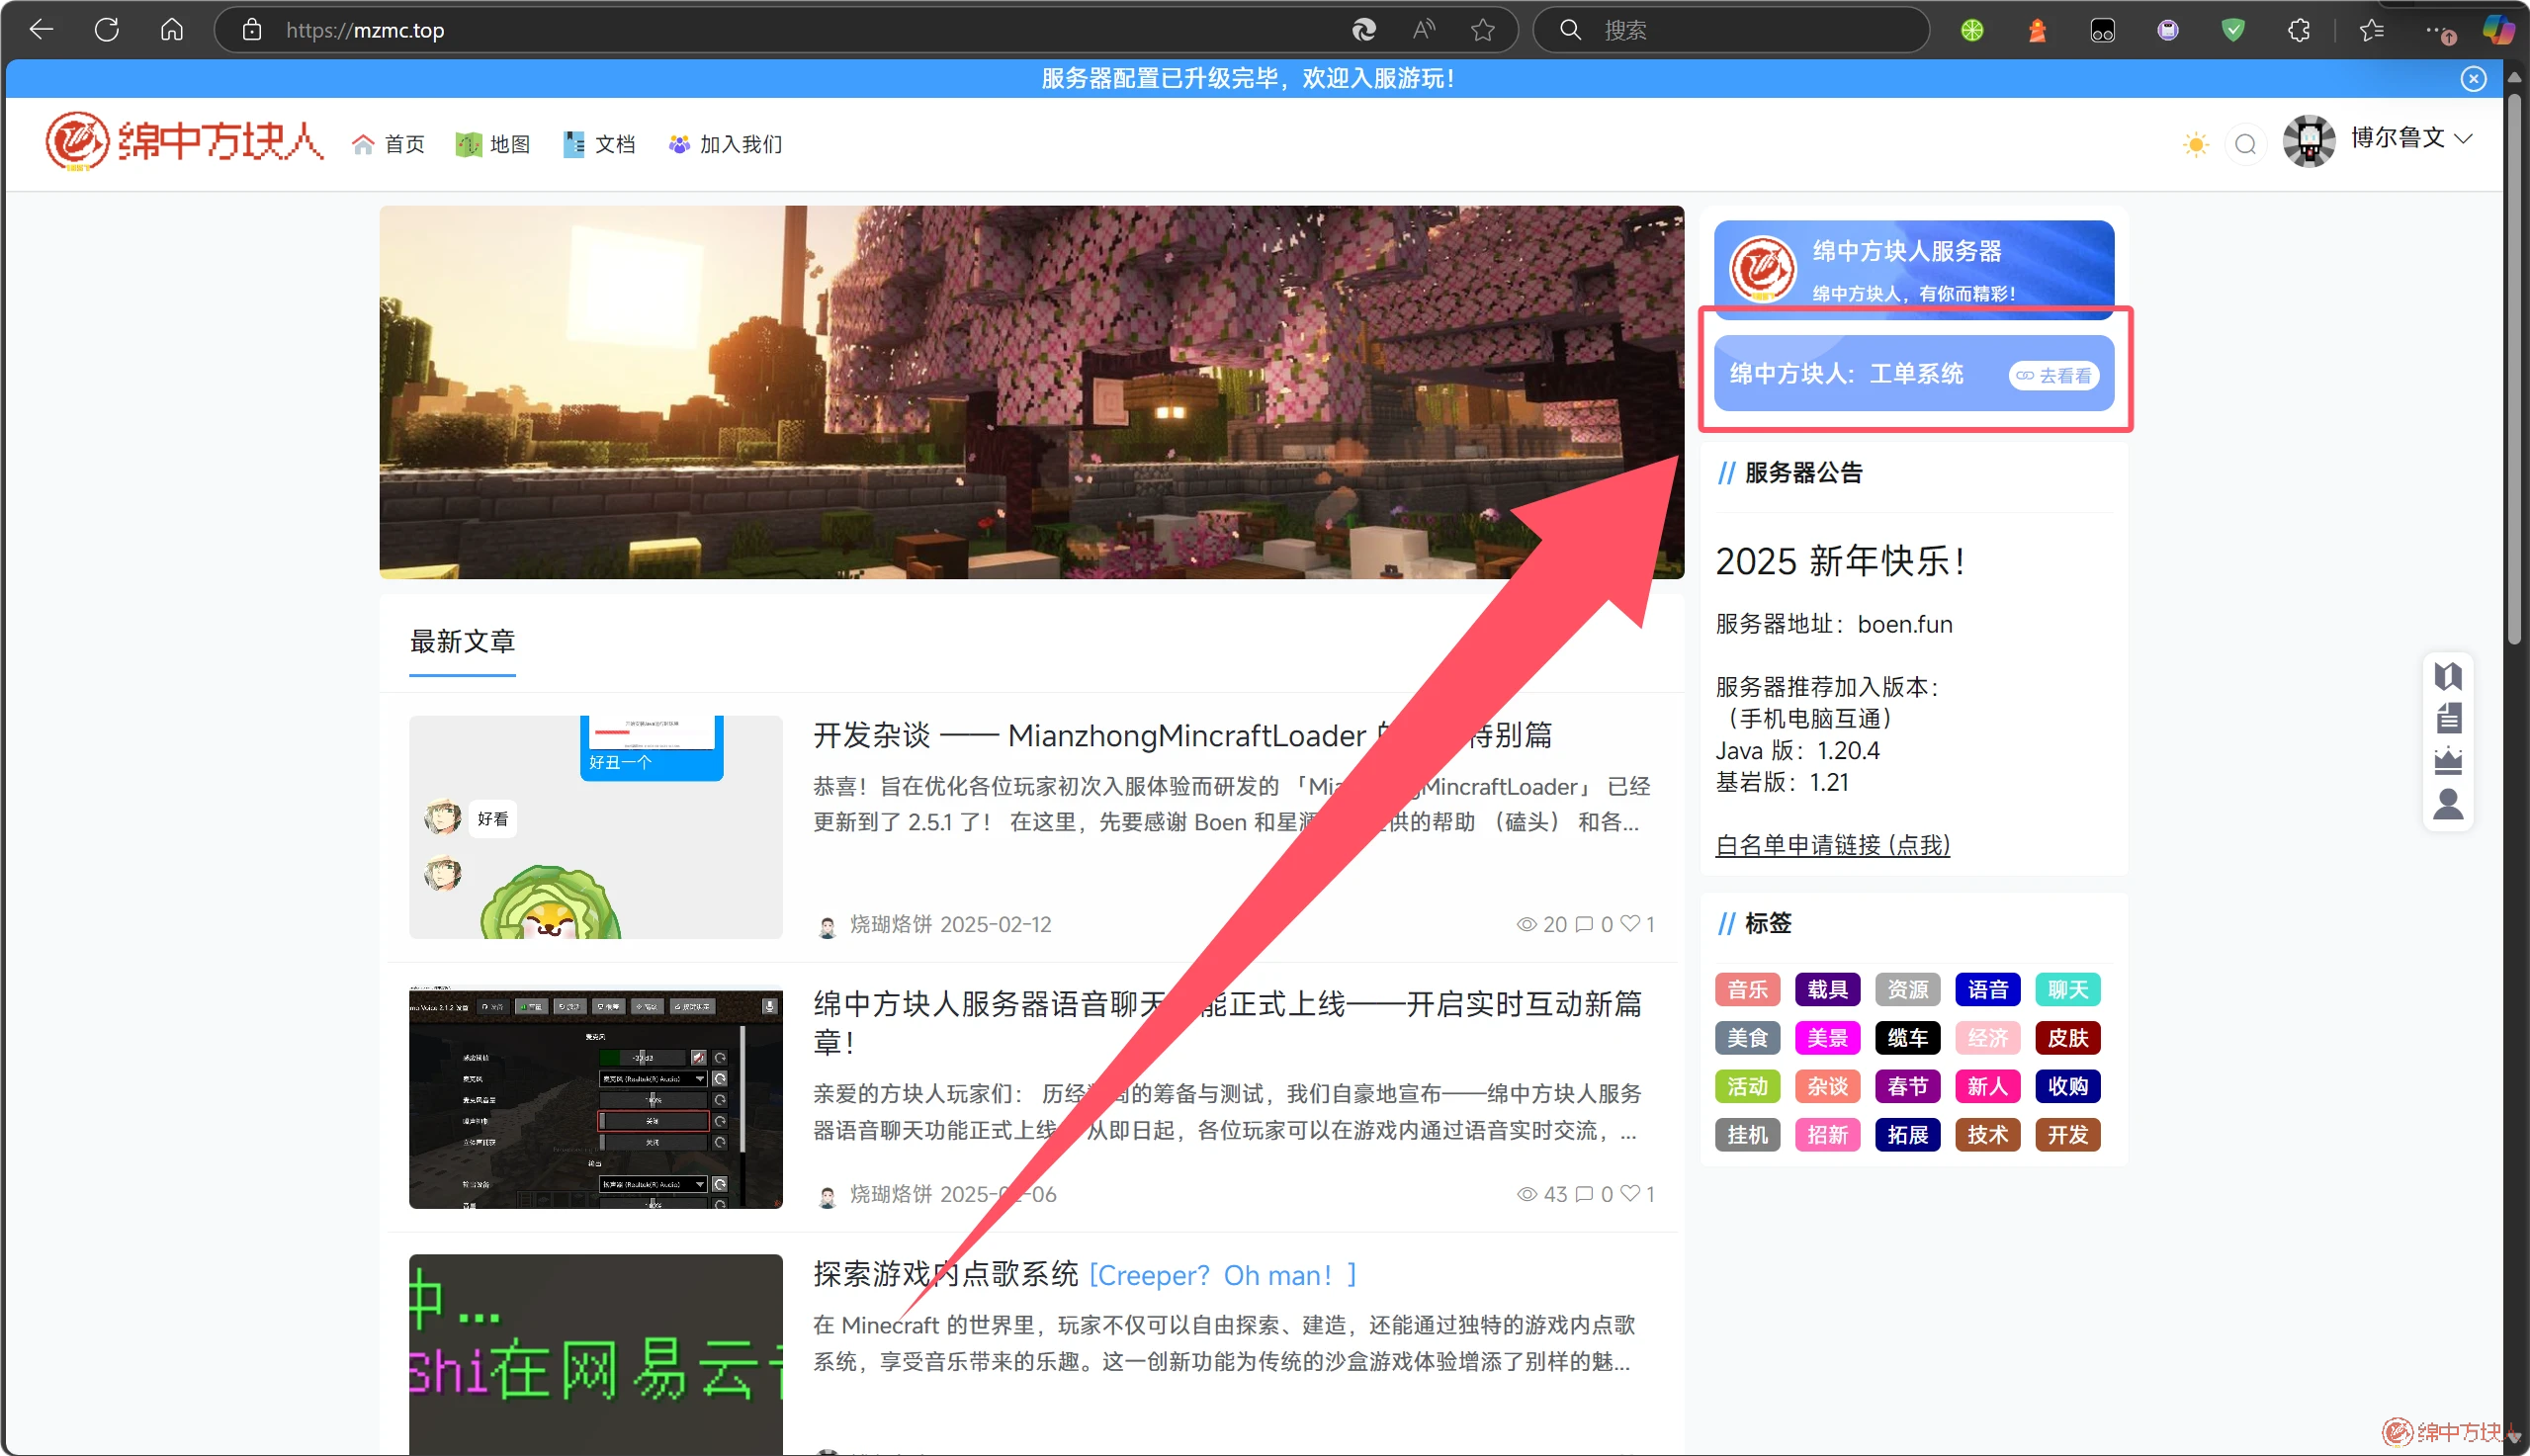Click thumbnail of 开发杂谈 article

coord(595,827)
